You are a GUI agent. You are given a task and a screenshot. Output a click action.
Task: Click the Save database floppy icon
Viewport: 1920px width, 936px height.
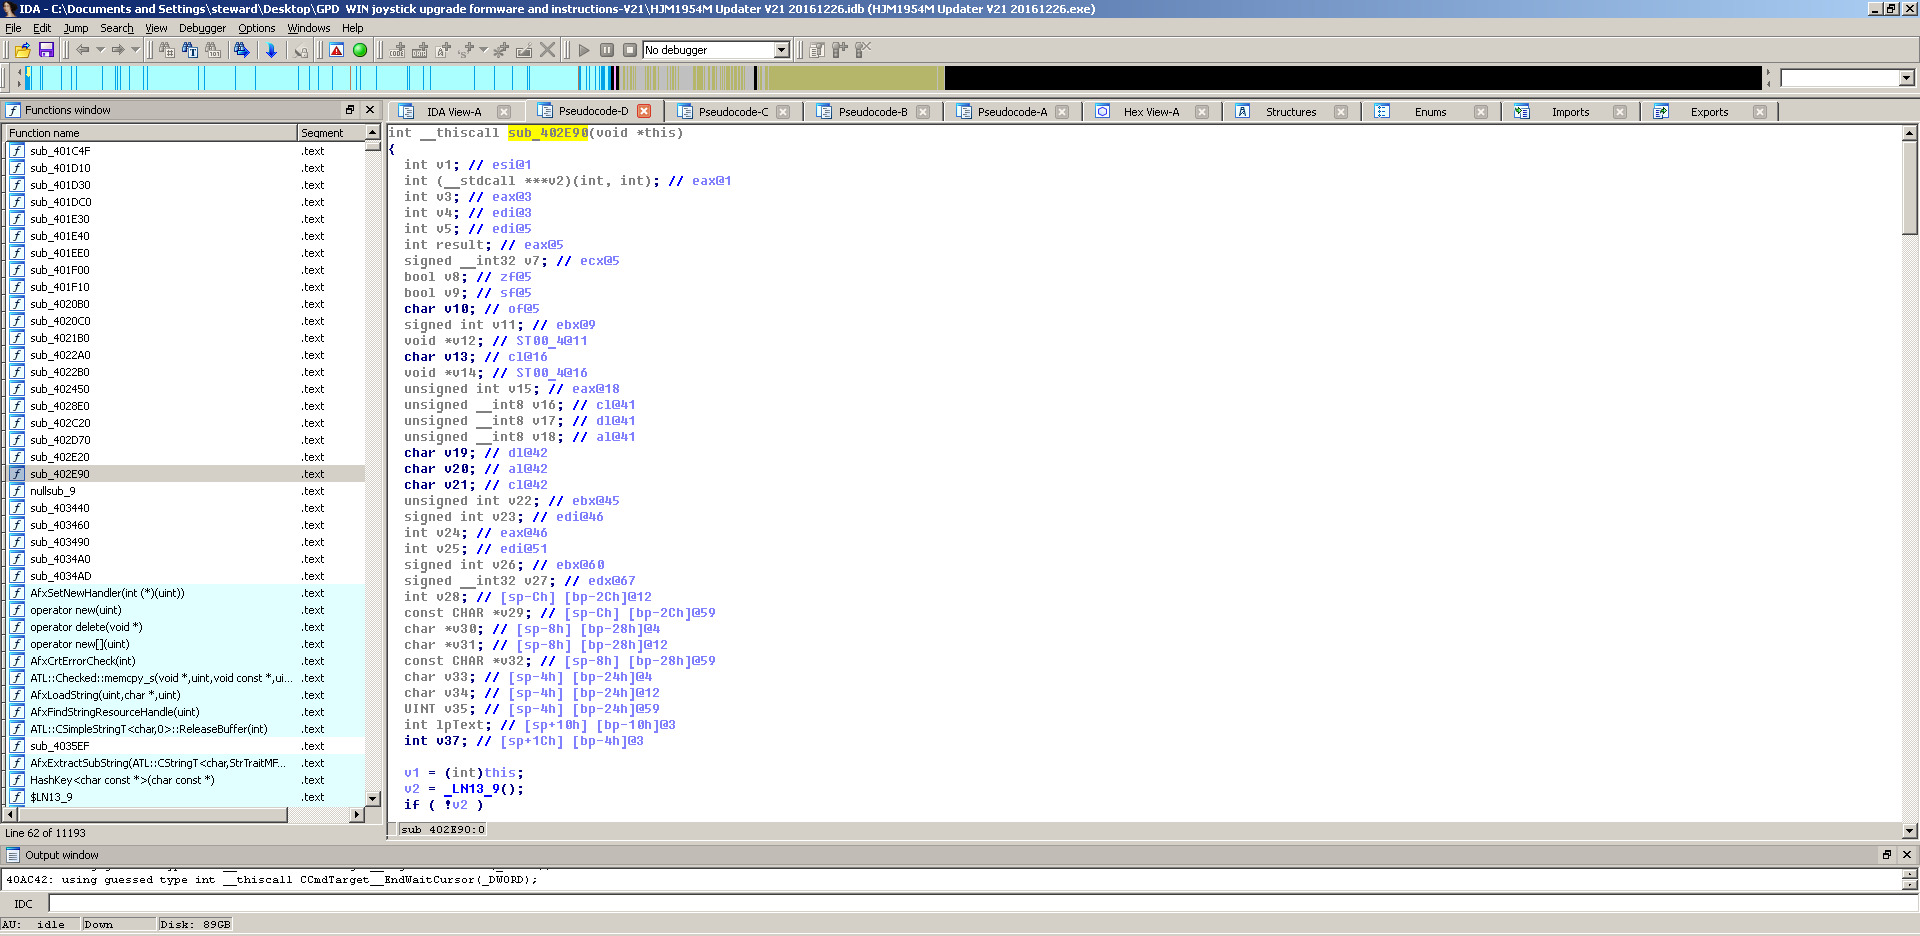tap(46, 50)
